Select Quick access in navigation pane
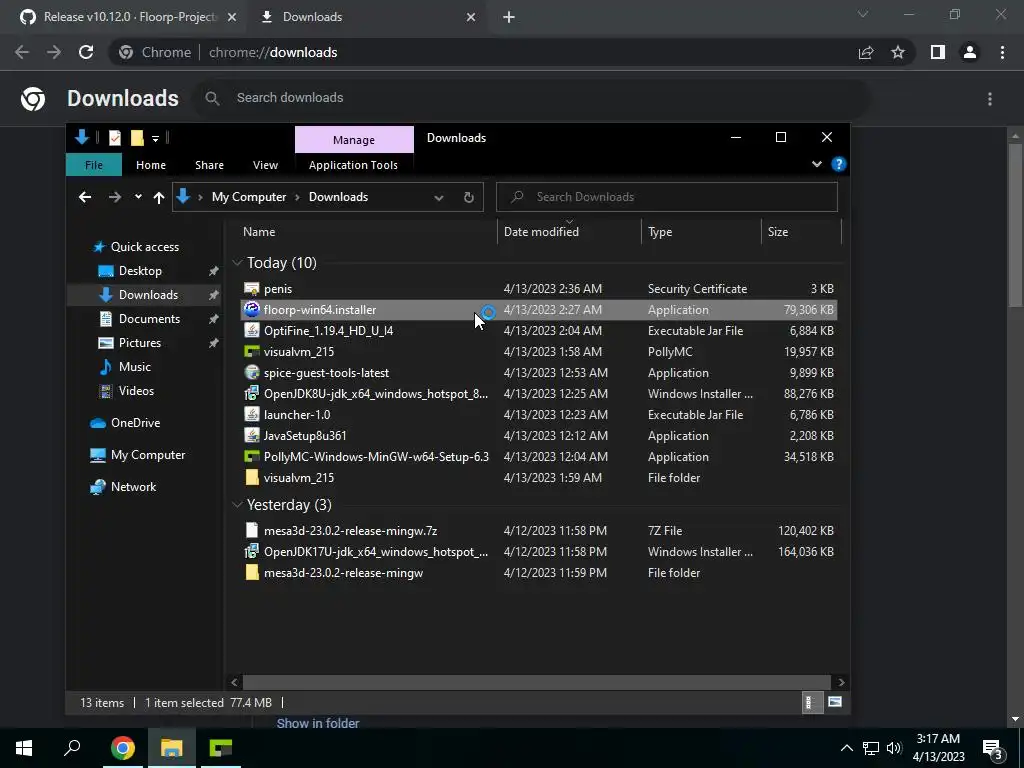The height and width of the screenshot is (768, 1024). click(144, 247)
